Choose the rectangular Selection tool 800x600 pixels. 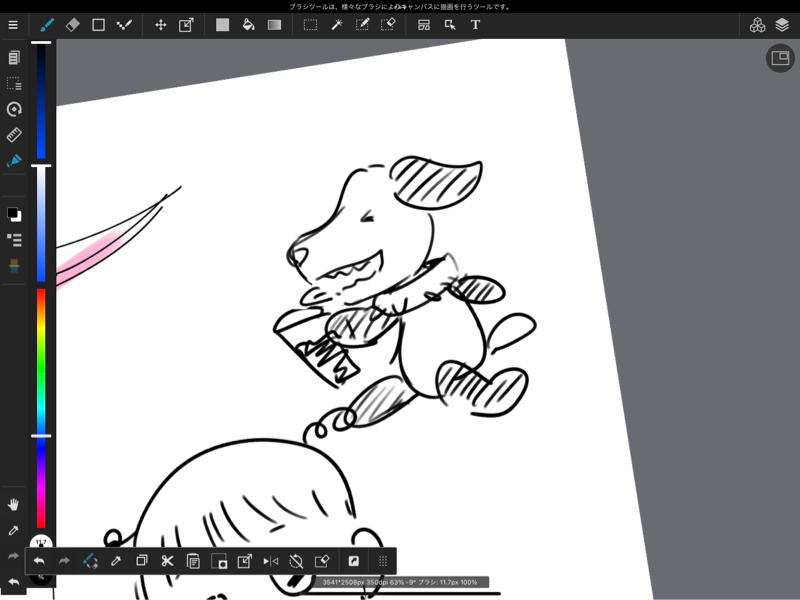310,25
